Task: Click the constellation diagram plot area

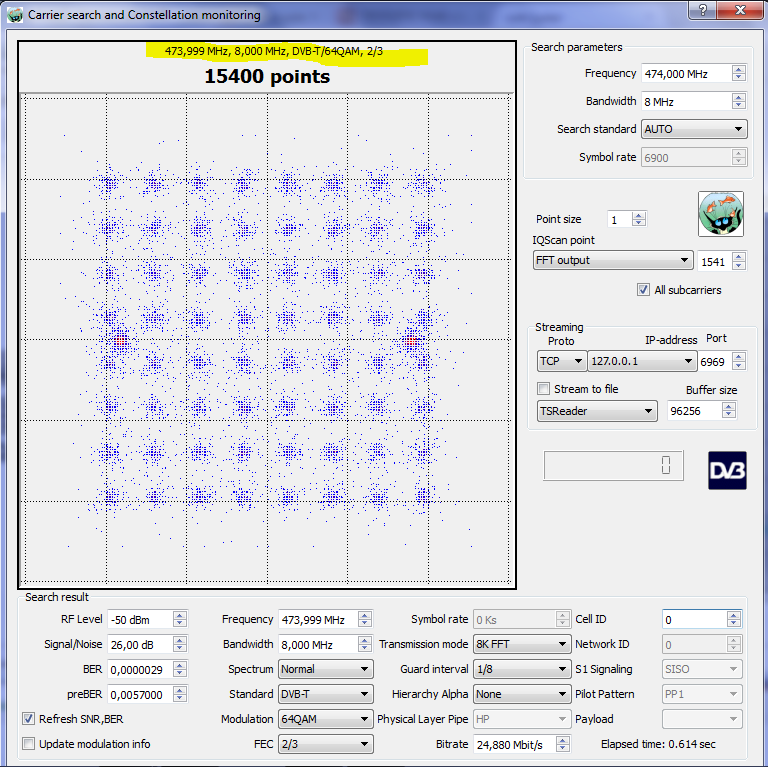Action: pyautogui.click(x=267, y=340)
